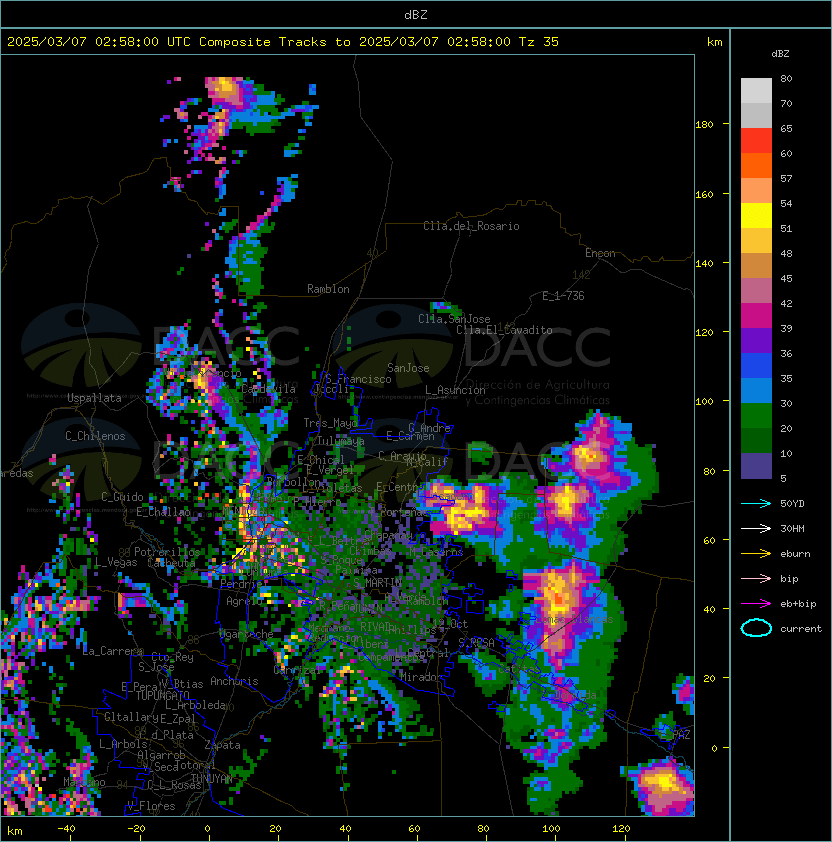
Task: Click the 'current' legend label
Action: pos(801,629)
